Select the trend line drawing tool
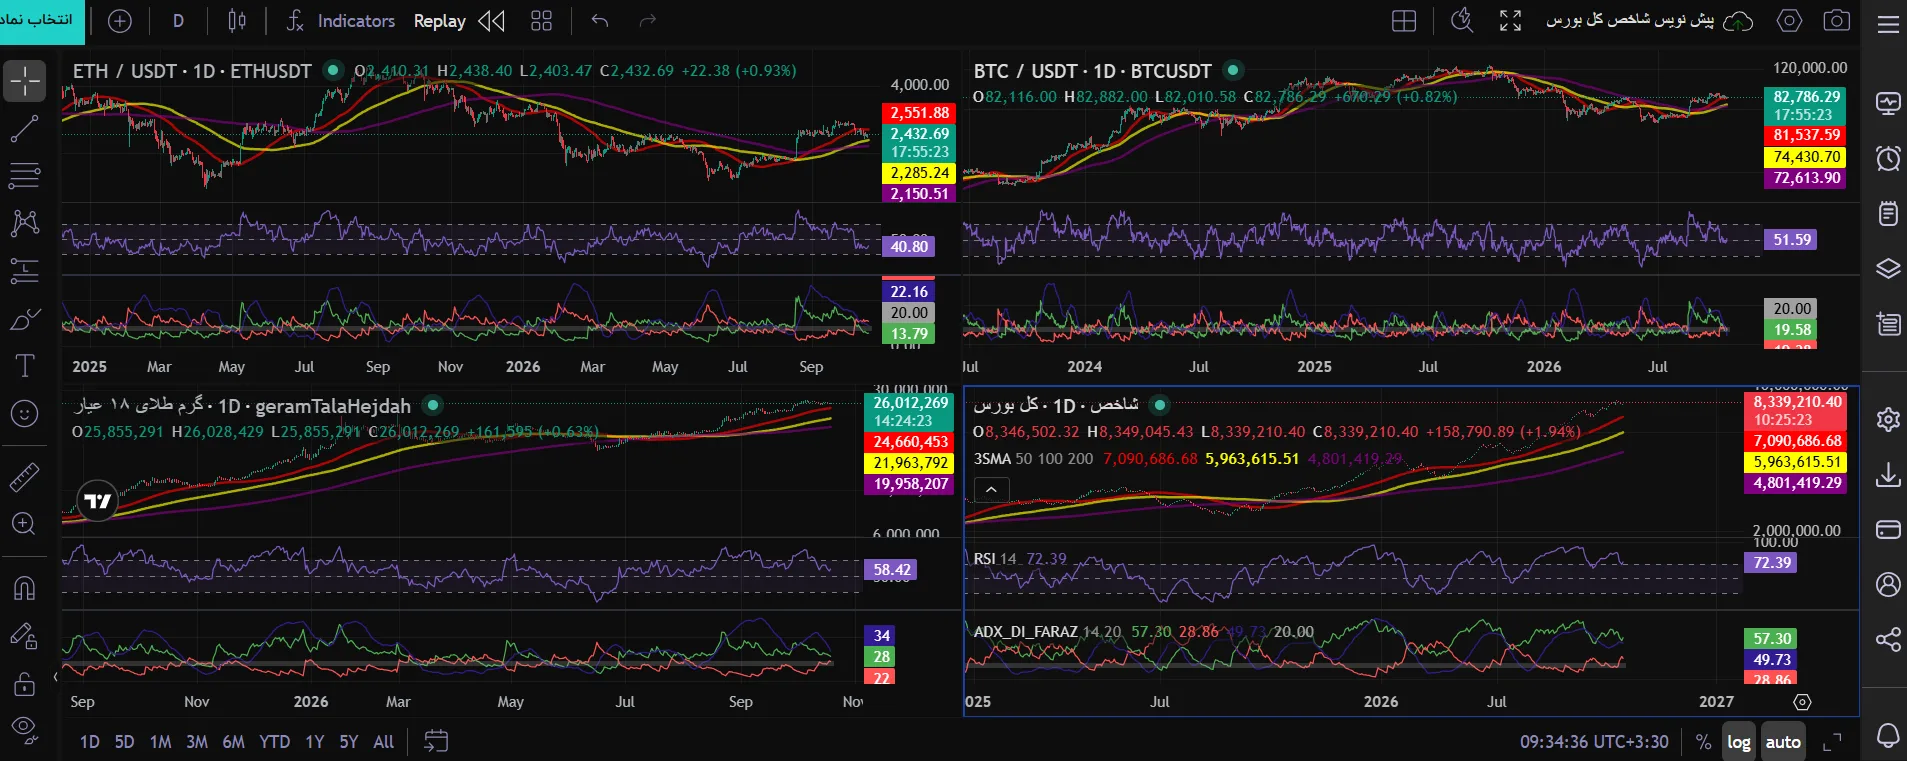 click(25, 129)
